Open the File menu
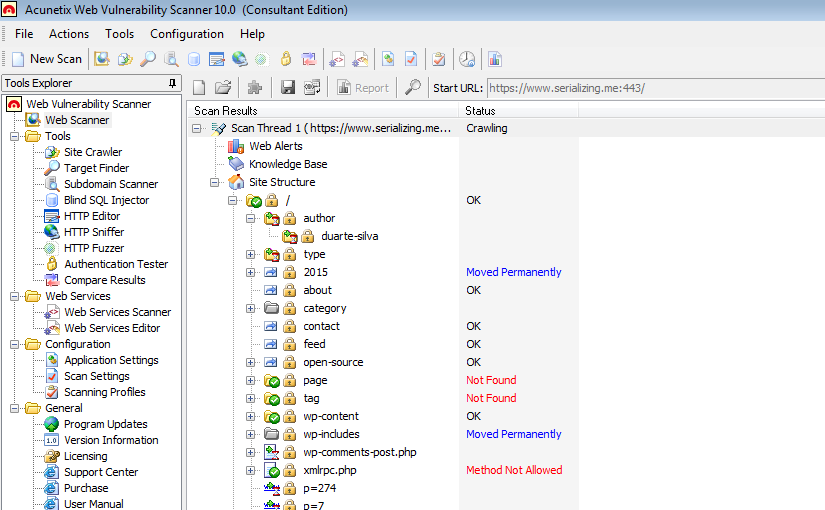The image size is (825, 510). [24, 34]
